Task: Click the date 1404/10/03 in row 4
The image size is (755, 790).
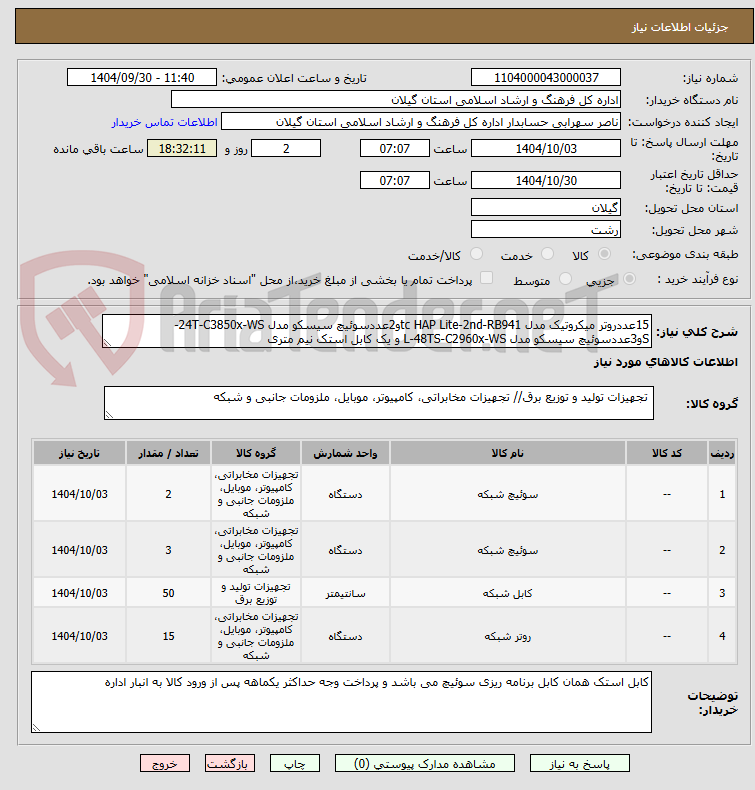Action: tap(80, 636)
